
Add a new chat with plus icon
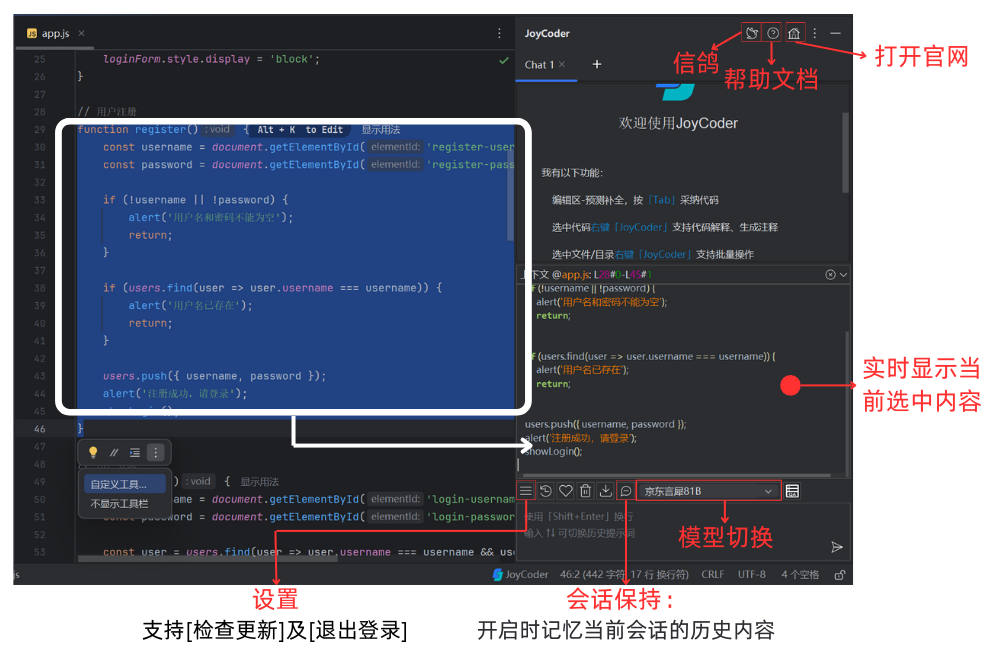point(597,64)
